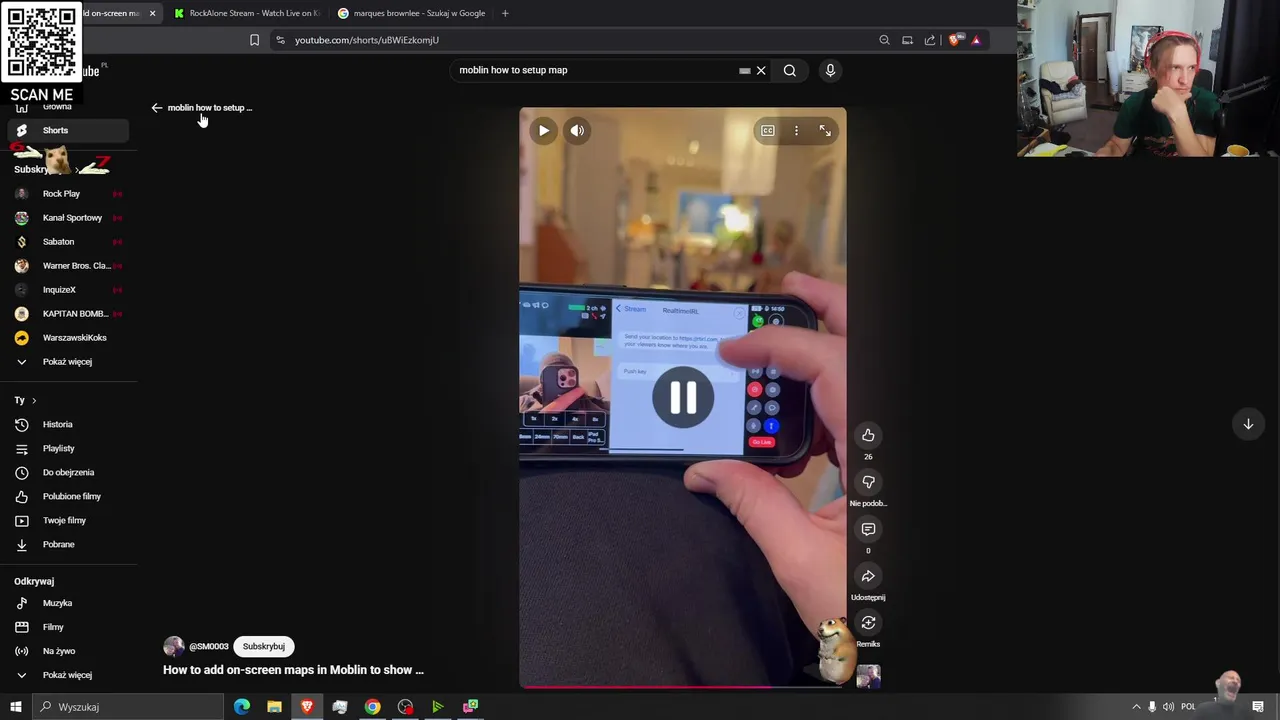Focus the 'moblin how to setup map' search field
1280x720 pixels.
[x=597, y=70]
